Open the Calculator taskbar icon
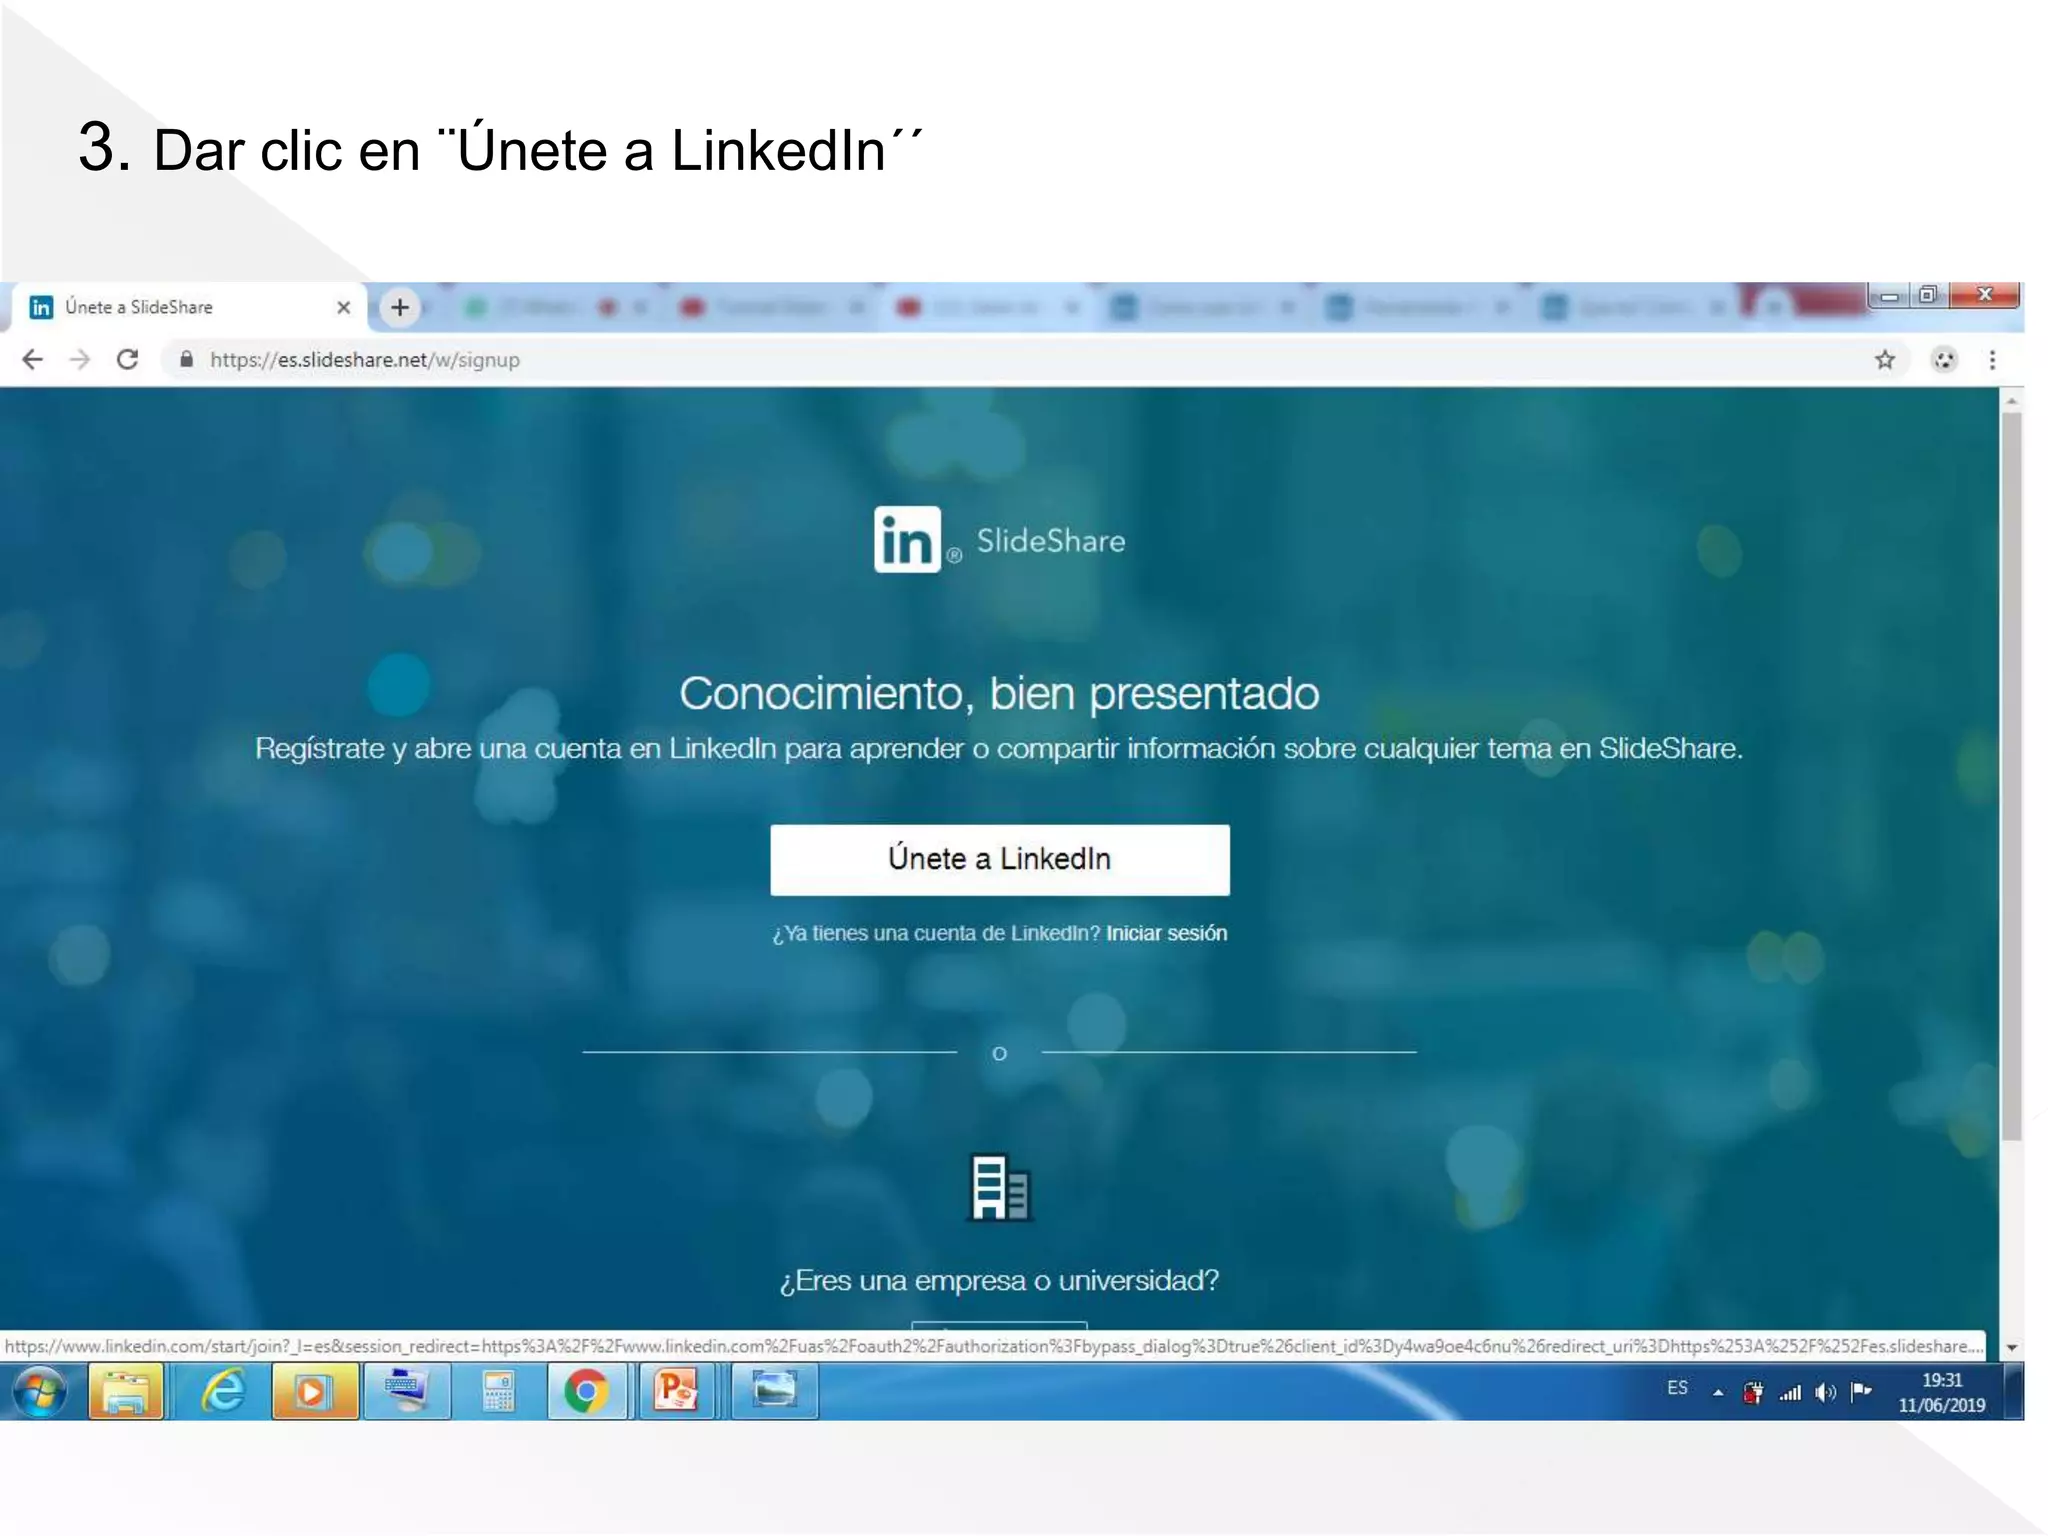This screenshot has height=1536, width=2048. (497, 1392)
